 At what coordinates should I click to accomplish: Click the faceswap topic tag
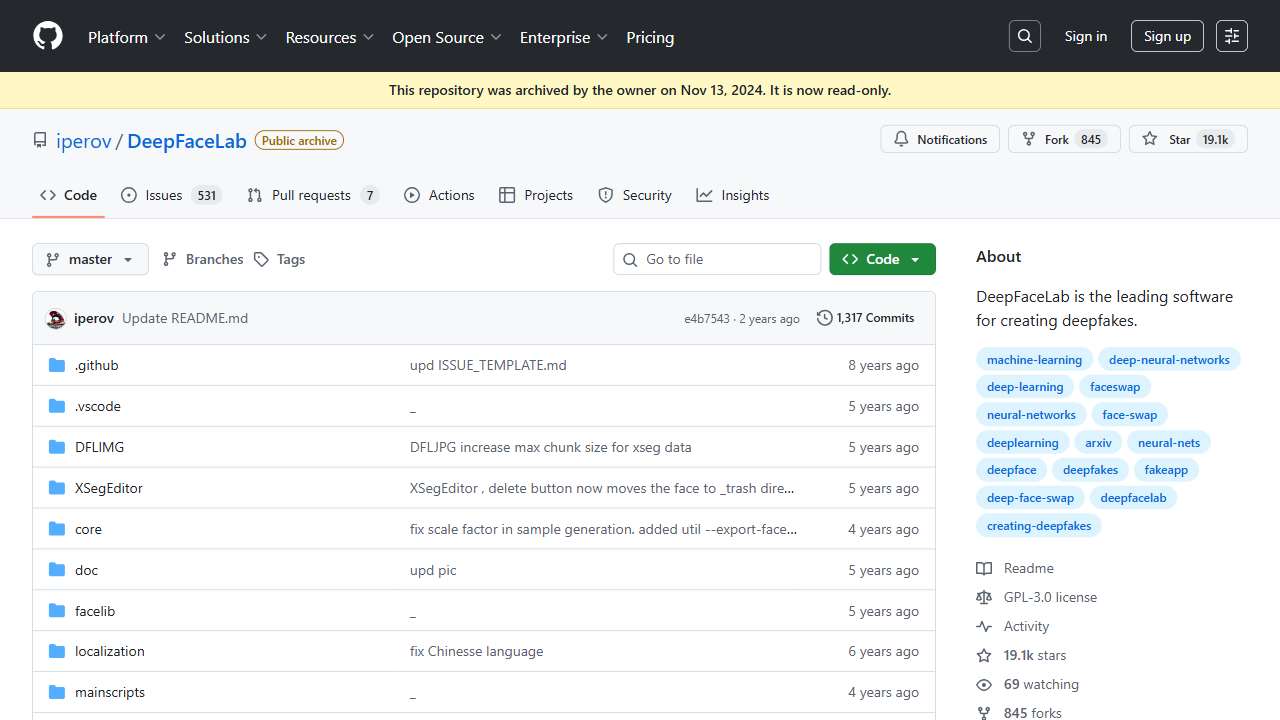[x=1115, y=387]
